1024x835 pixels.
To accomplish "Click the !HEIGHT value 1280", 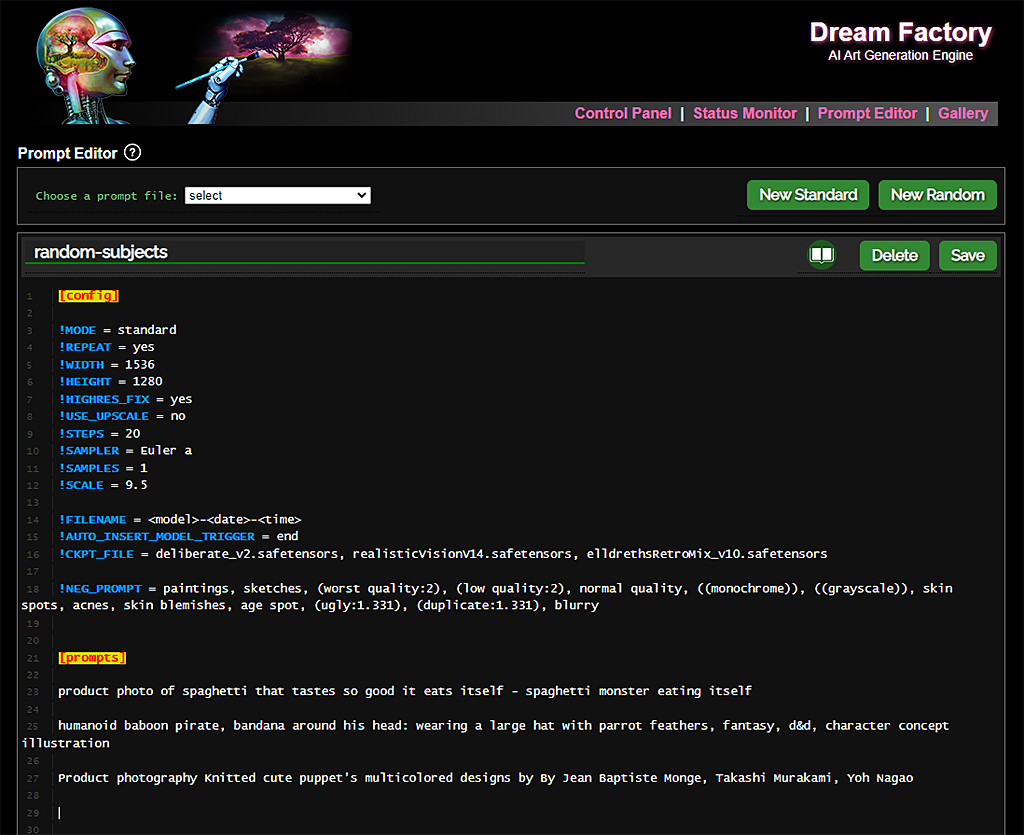I will click(148, 381).
